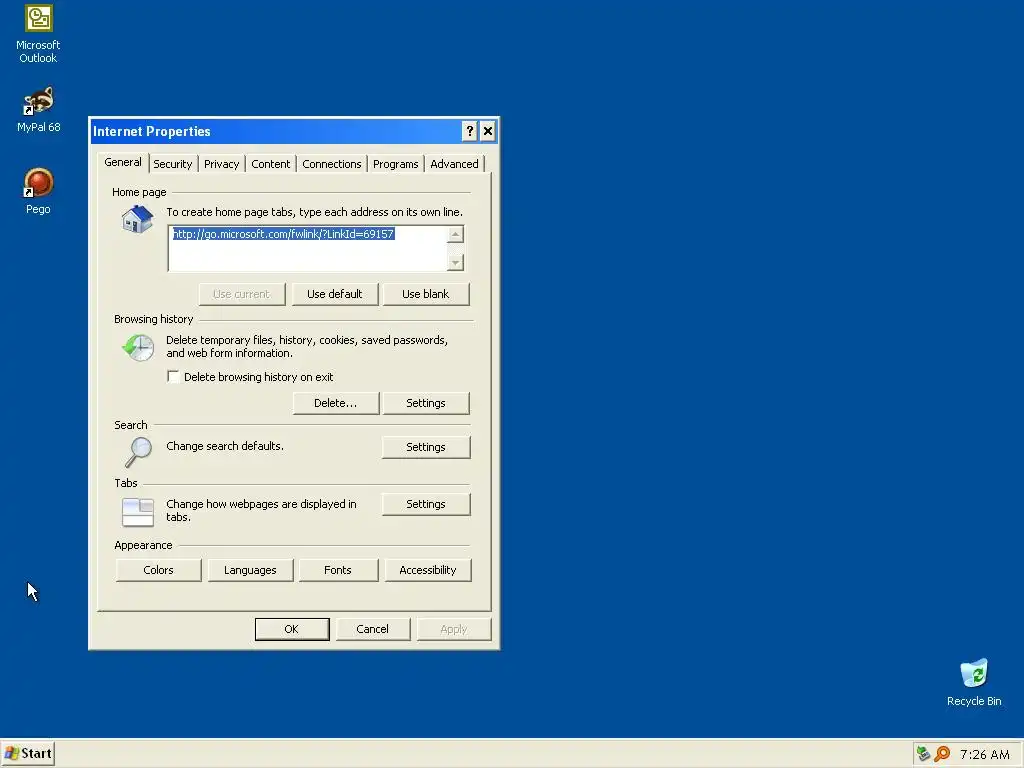Click the home page house icon
This screenshot has width=1024, height=768.
[x=137, y=219]
